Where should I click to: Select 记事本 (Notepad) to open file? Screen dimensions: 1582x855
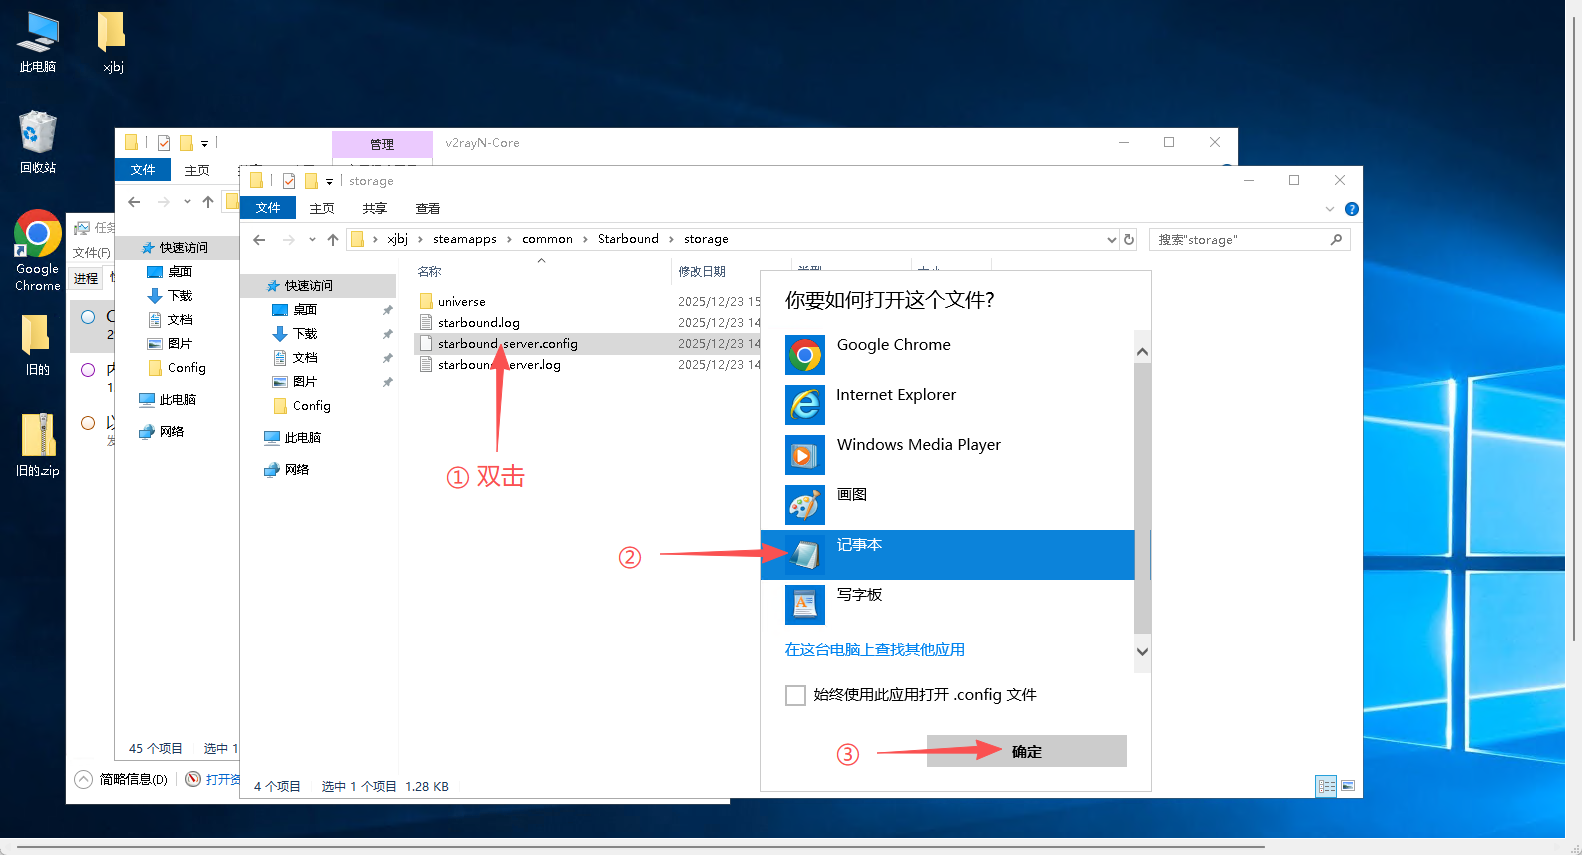pyautogui.click(x=859, y=546)
